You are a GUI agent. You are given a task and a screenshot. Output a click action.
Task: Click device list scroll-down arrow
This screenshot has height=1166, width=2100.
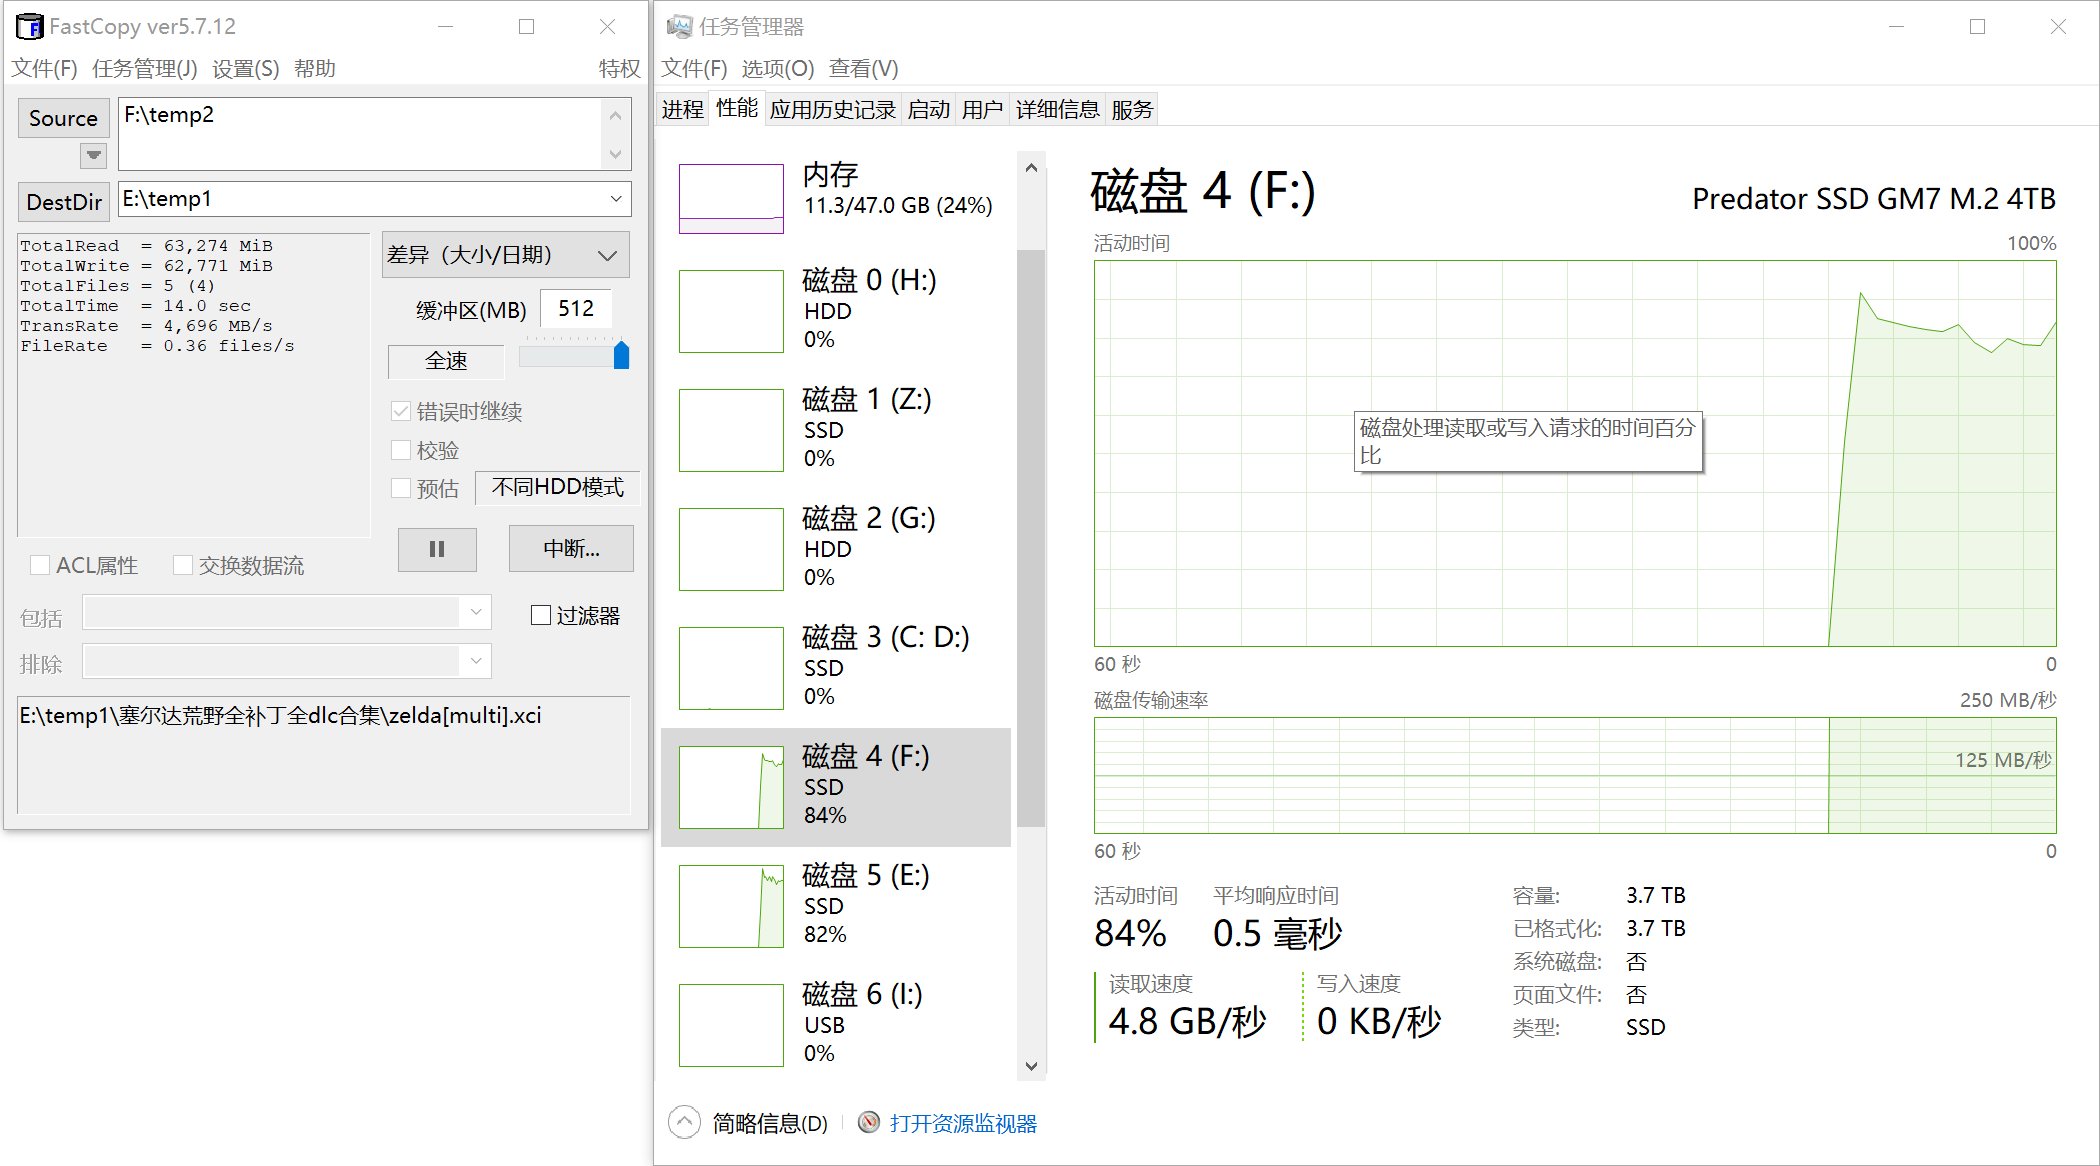pos(1031,1065)
